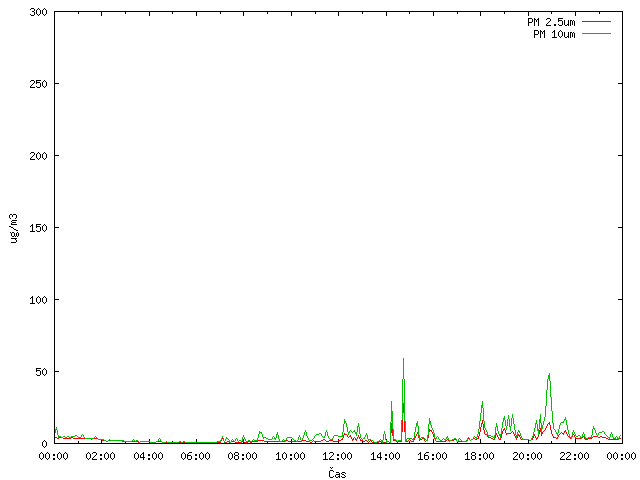Click the PM 10um legend label
Viewport: 640px width, 480px height.
554,34
